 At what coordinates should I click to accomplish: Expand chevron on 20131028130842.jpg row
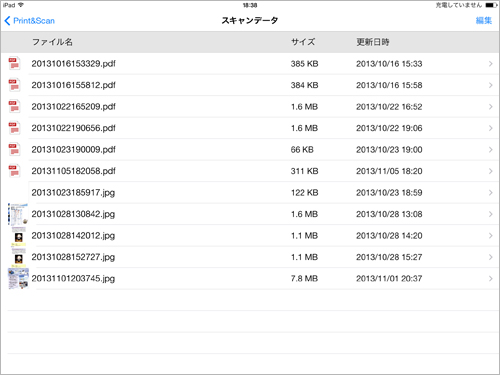[x=491, y=214]
